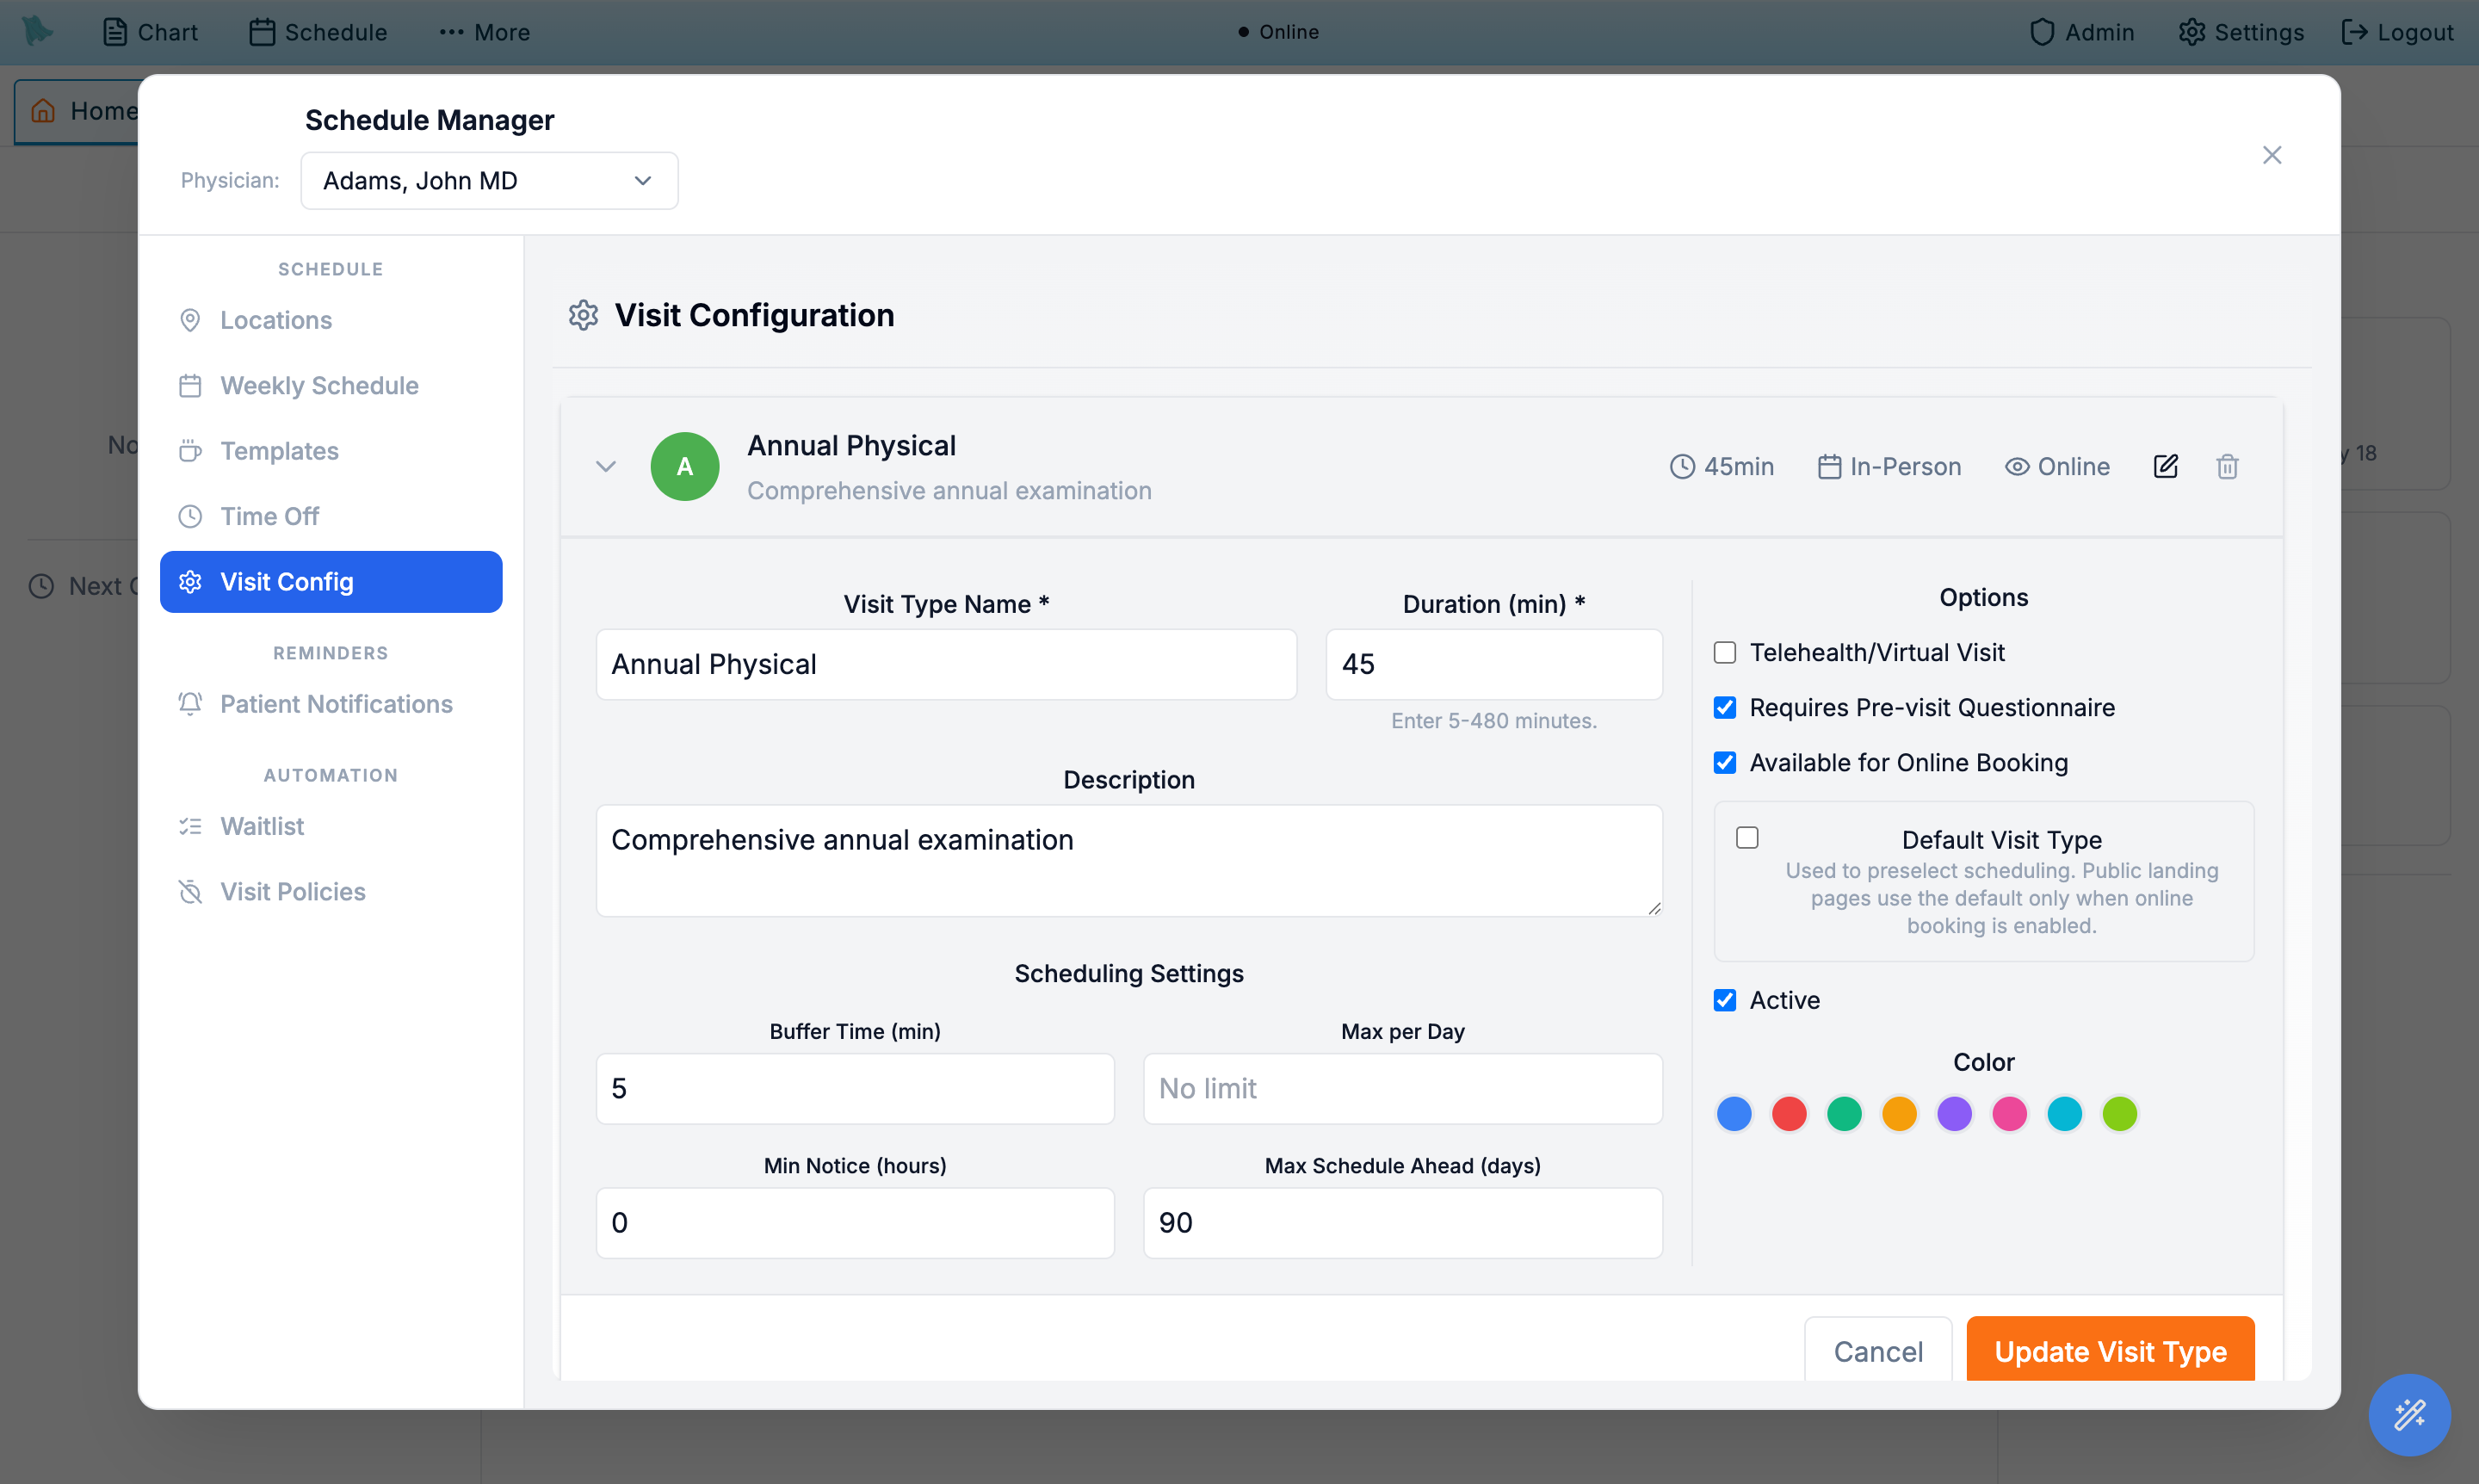The width and height of the screenshot is (2479, 1484).
Task: Pick the purple color swatch
Action: click(x=1954, y=1113)
